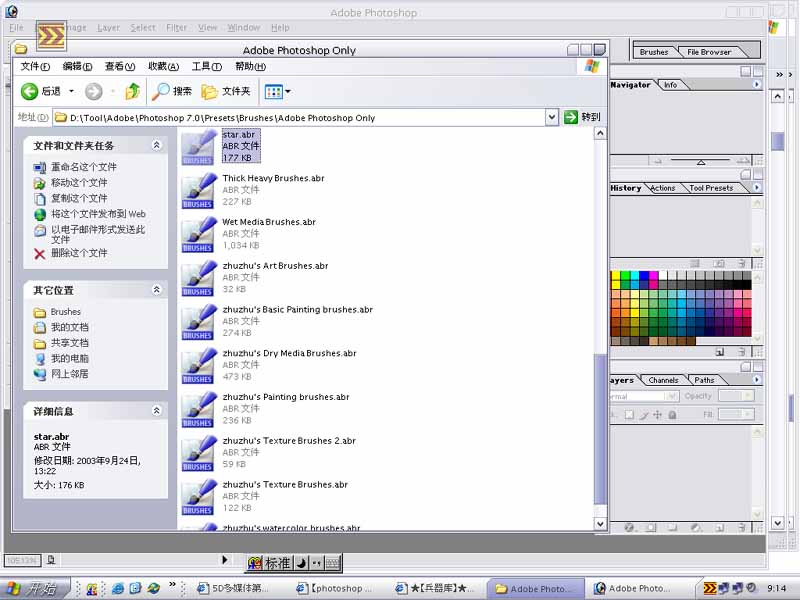The image size is (800, 600).
Task: Open the Views button dropdown arrow
Action: pyautogui.click(x=288, y=92)
